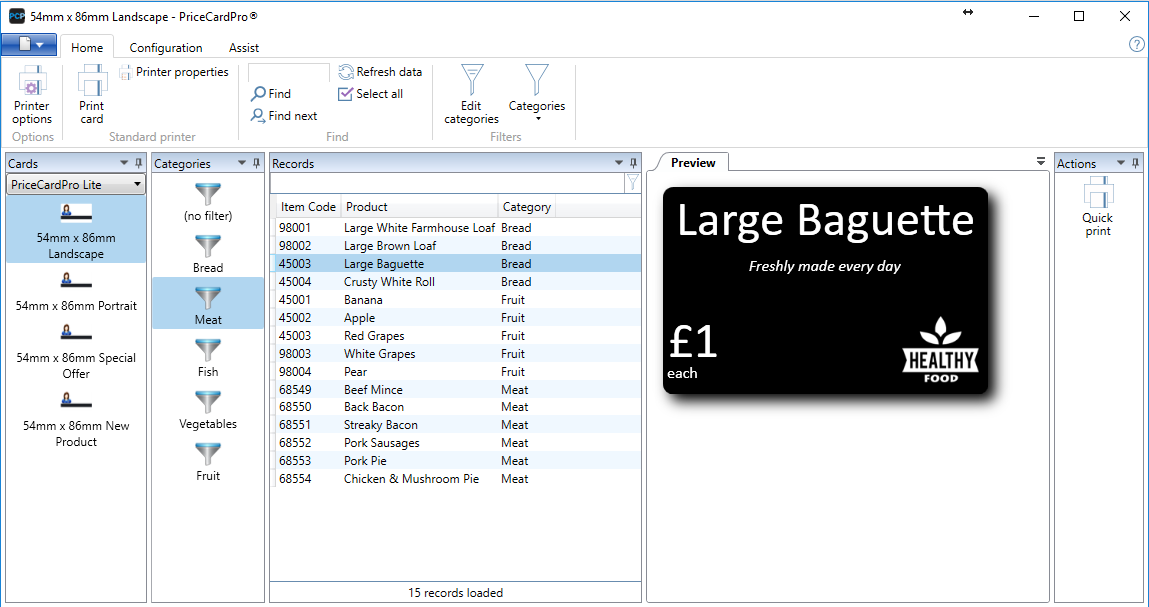Pin the Records panel
1149x607 pixels.
click(633, 163)
